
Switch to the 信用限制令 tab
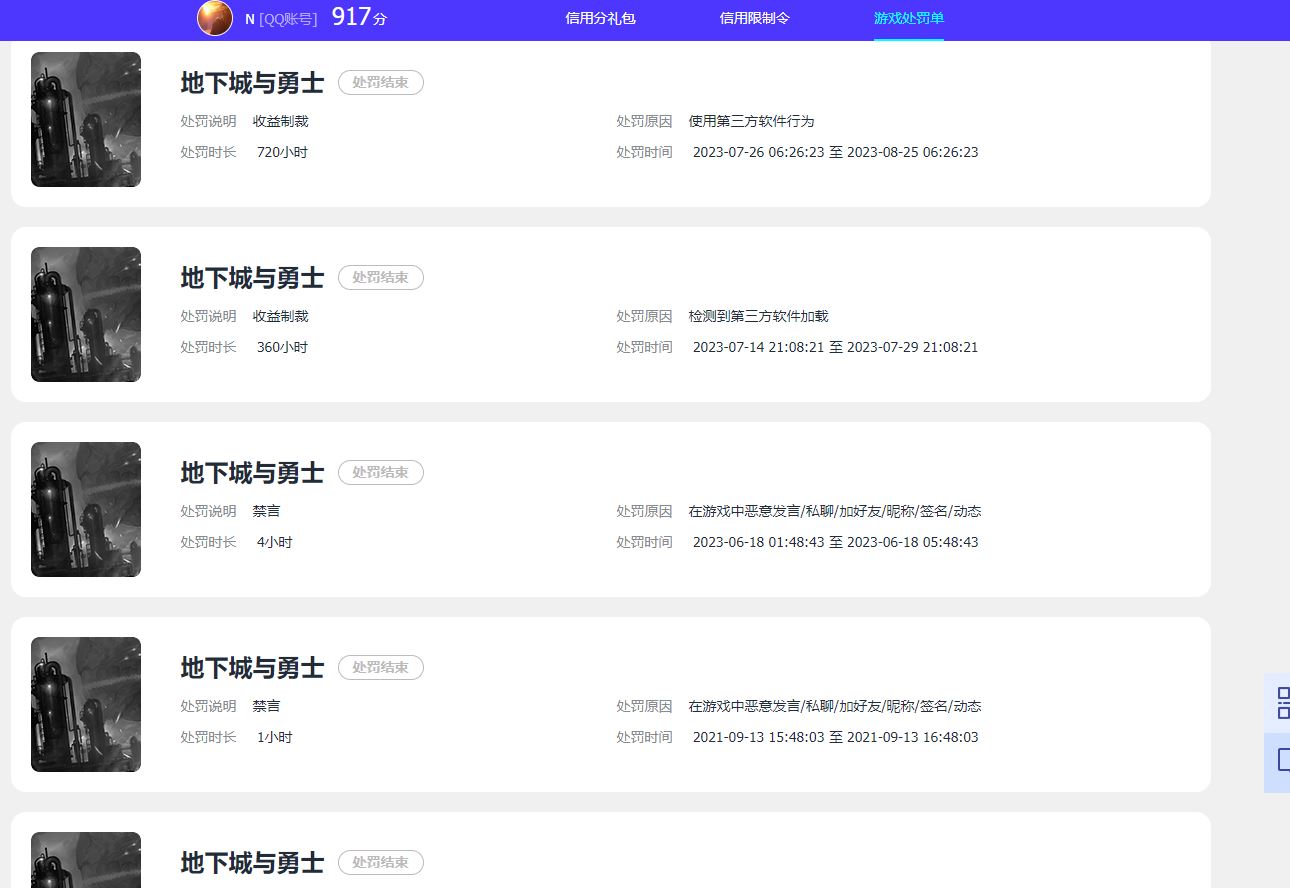(754, 18)
